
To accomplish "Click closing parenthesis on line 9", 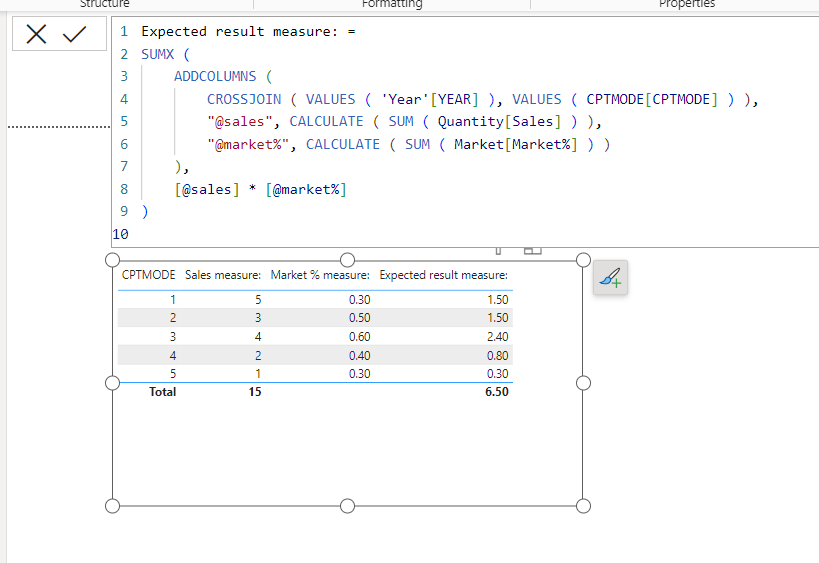I will click(x=145, y=212).
